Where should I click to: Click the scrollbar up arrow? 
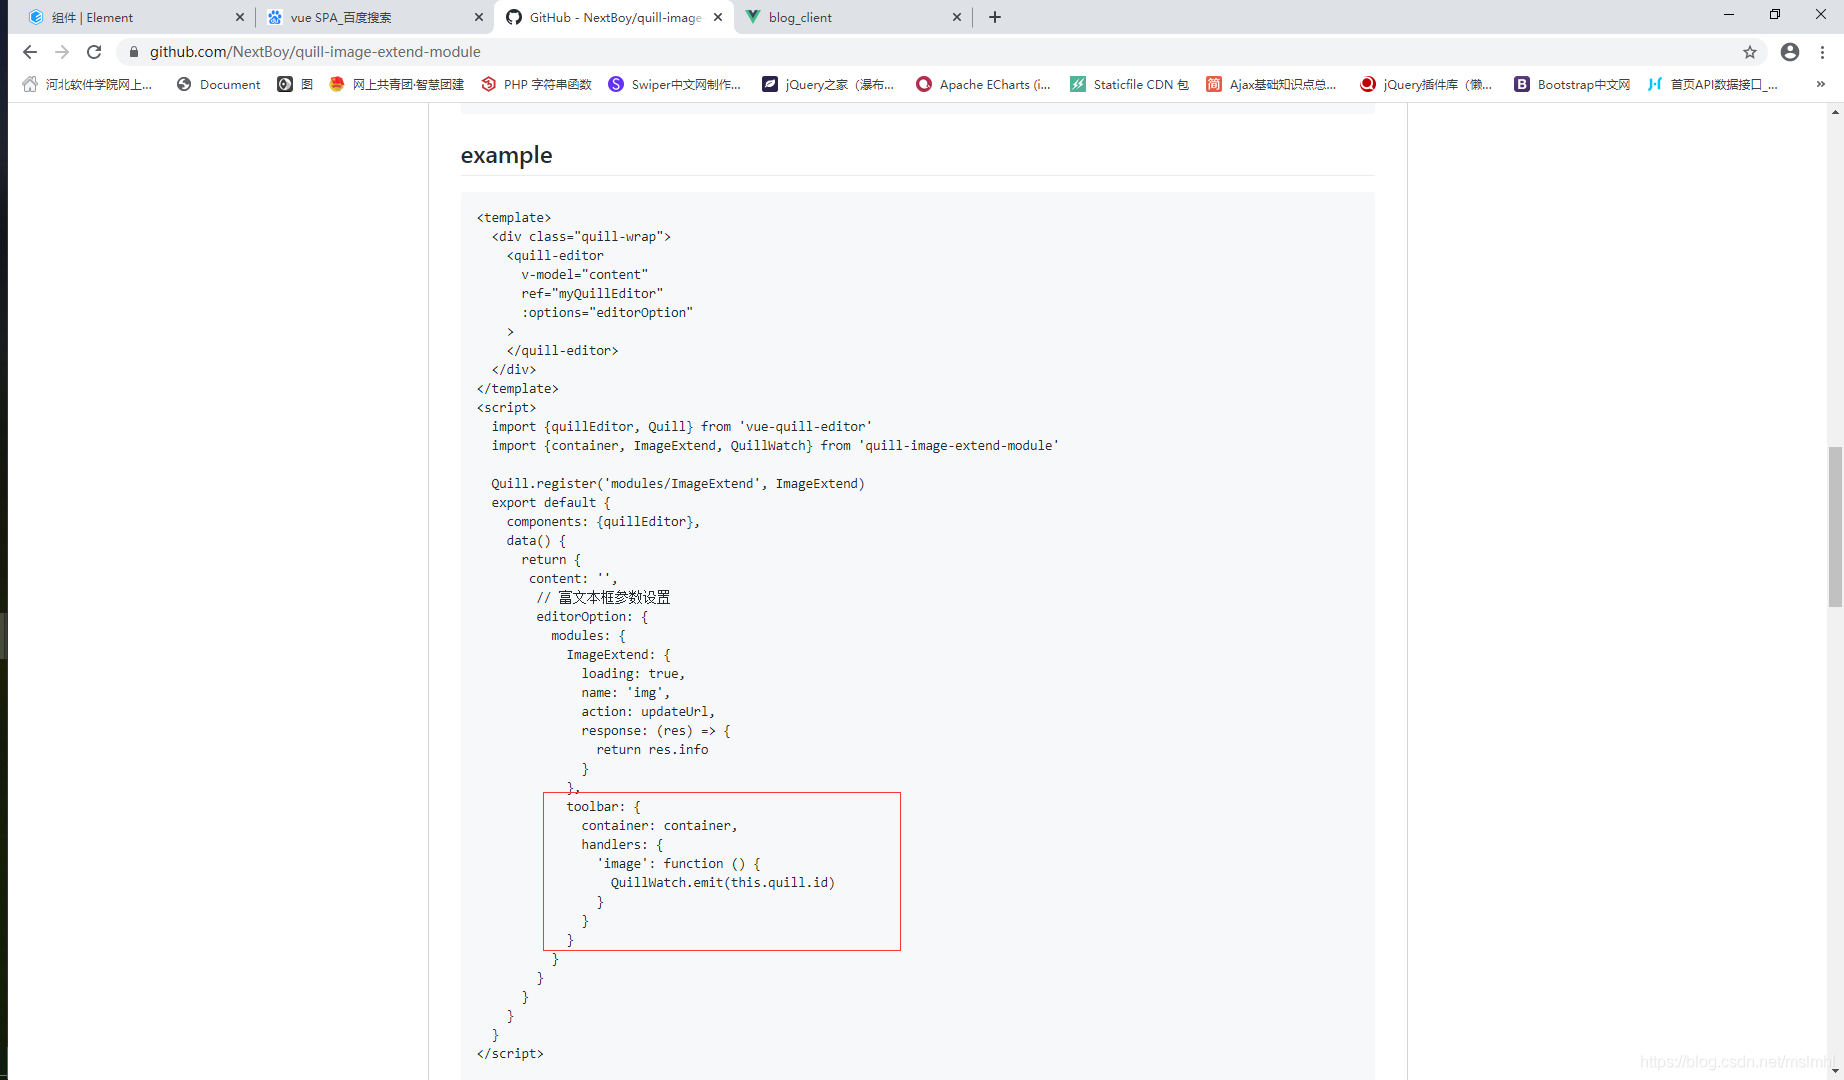click(x=1835, y=112)
